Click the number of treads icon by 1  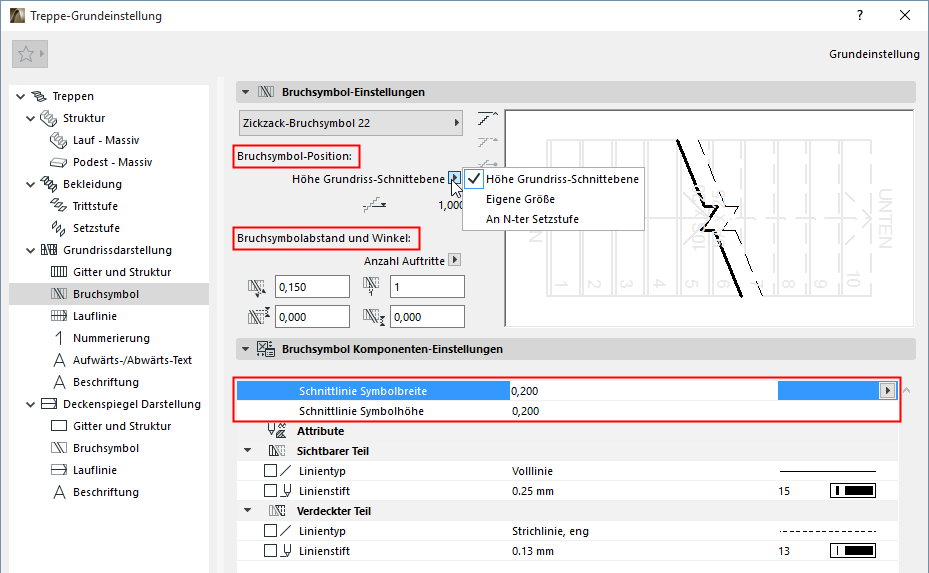click(x=371, y=287)
